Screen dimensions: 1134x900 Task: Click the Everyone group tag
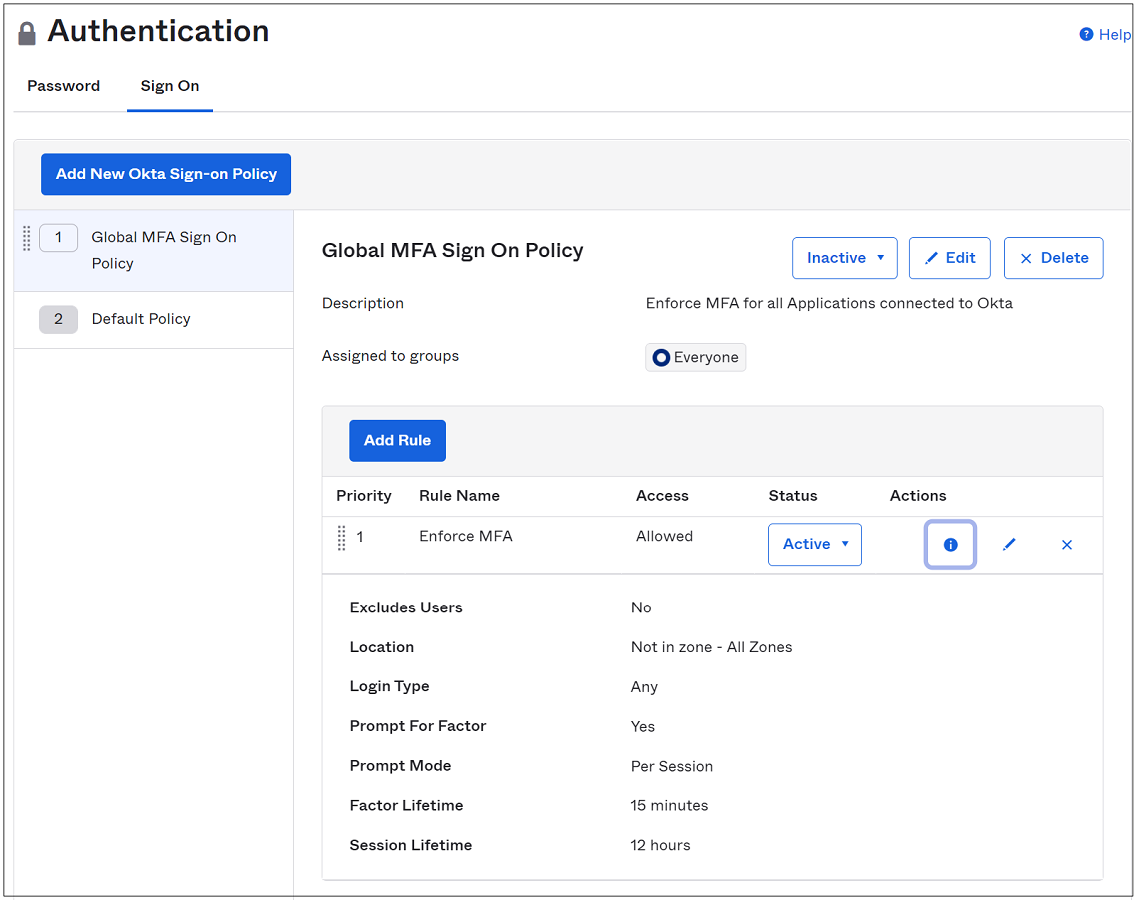[705, 358]
